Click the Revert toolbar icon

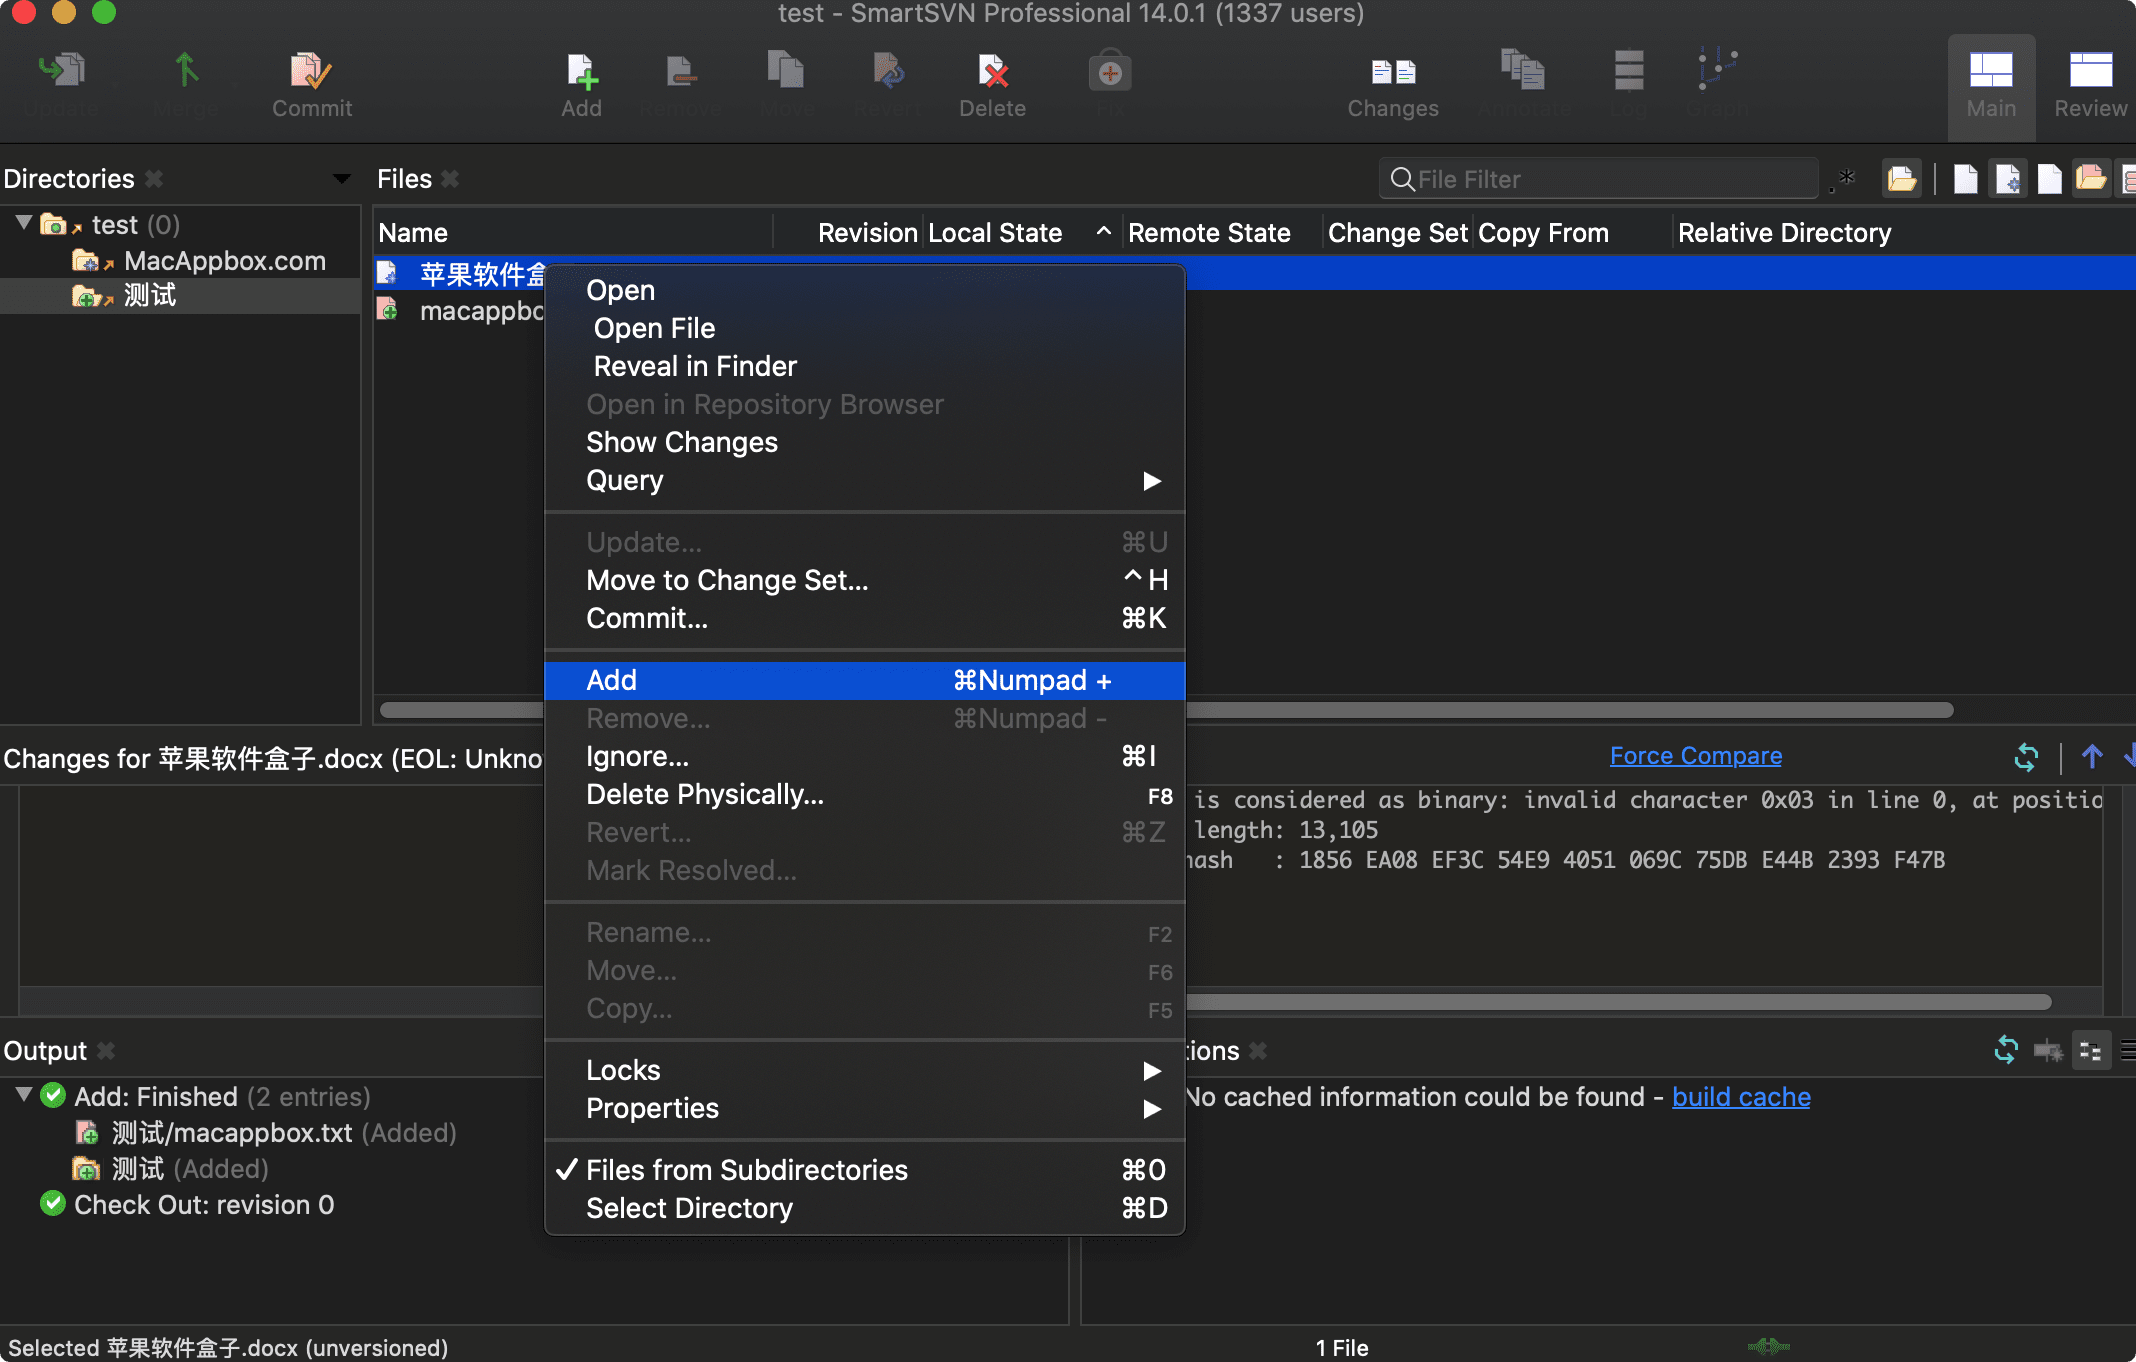pos(887,85)
